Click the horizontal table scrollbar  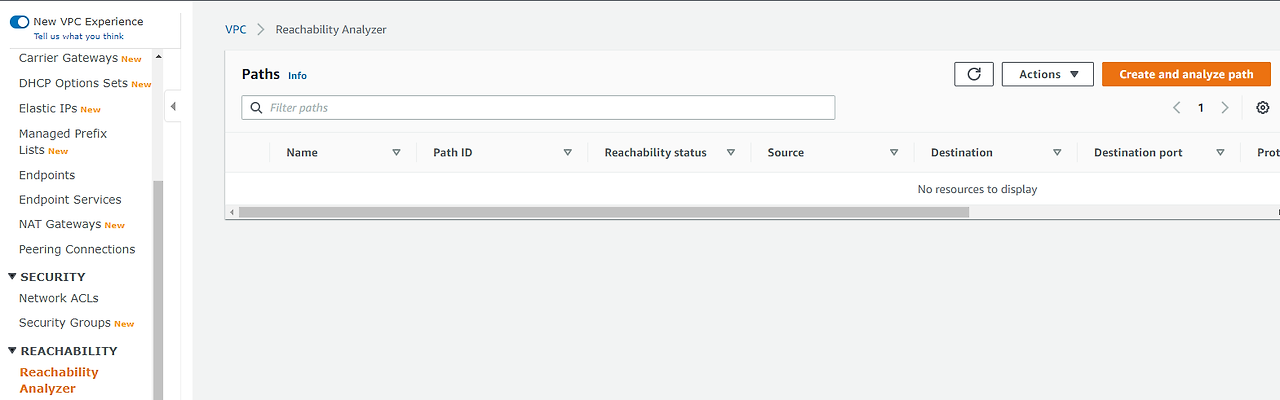tap(604, 212)
